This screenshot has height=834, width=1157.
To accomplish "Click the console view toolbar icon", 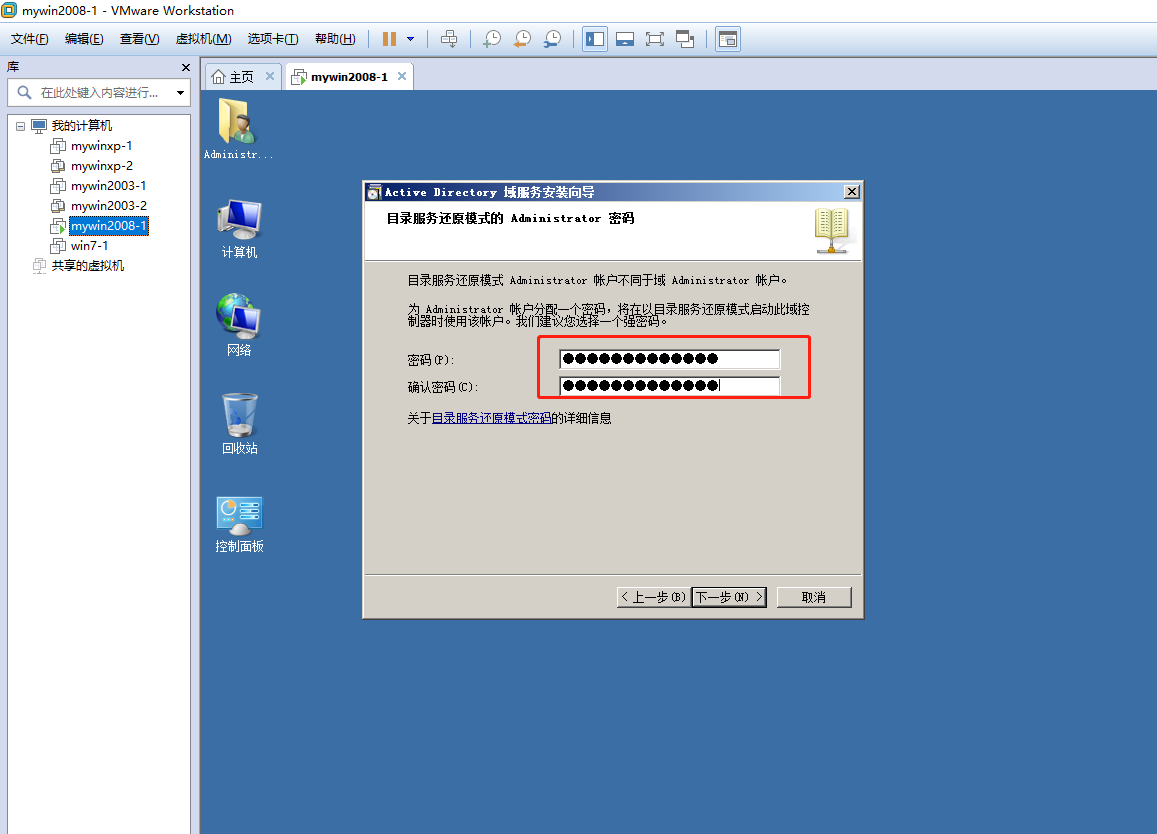I will tap(728, 39).
